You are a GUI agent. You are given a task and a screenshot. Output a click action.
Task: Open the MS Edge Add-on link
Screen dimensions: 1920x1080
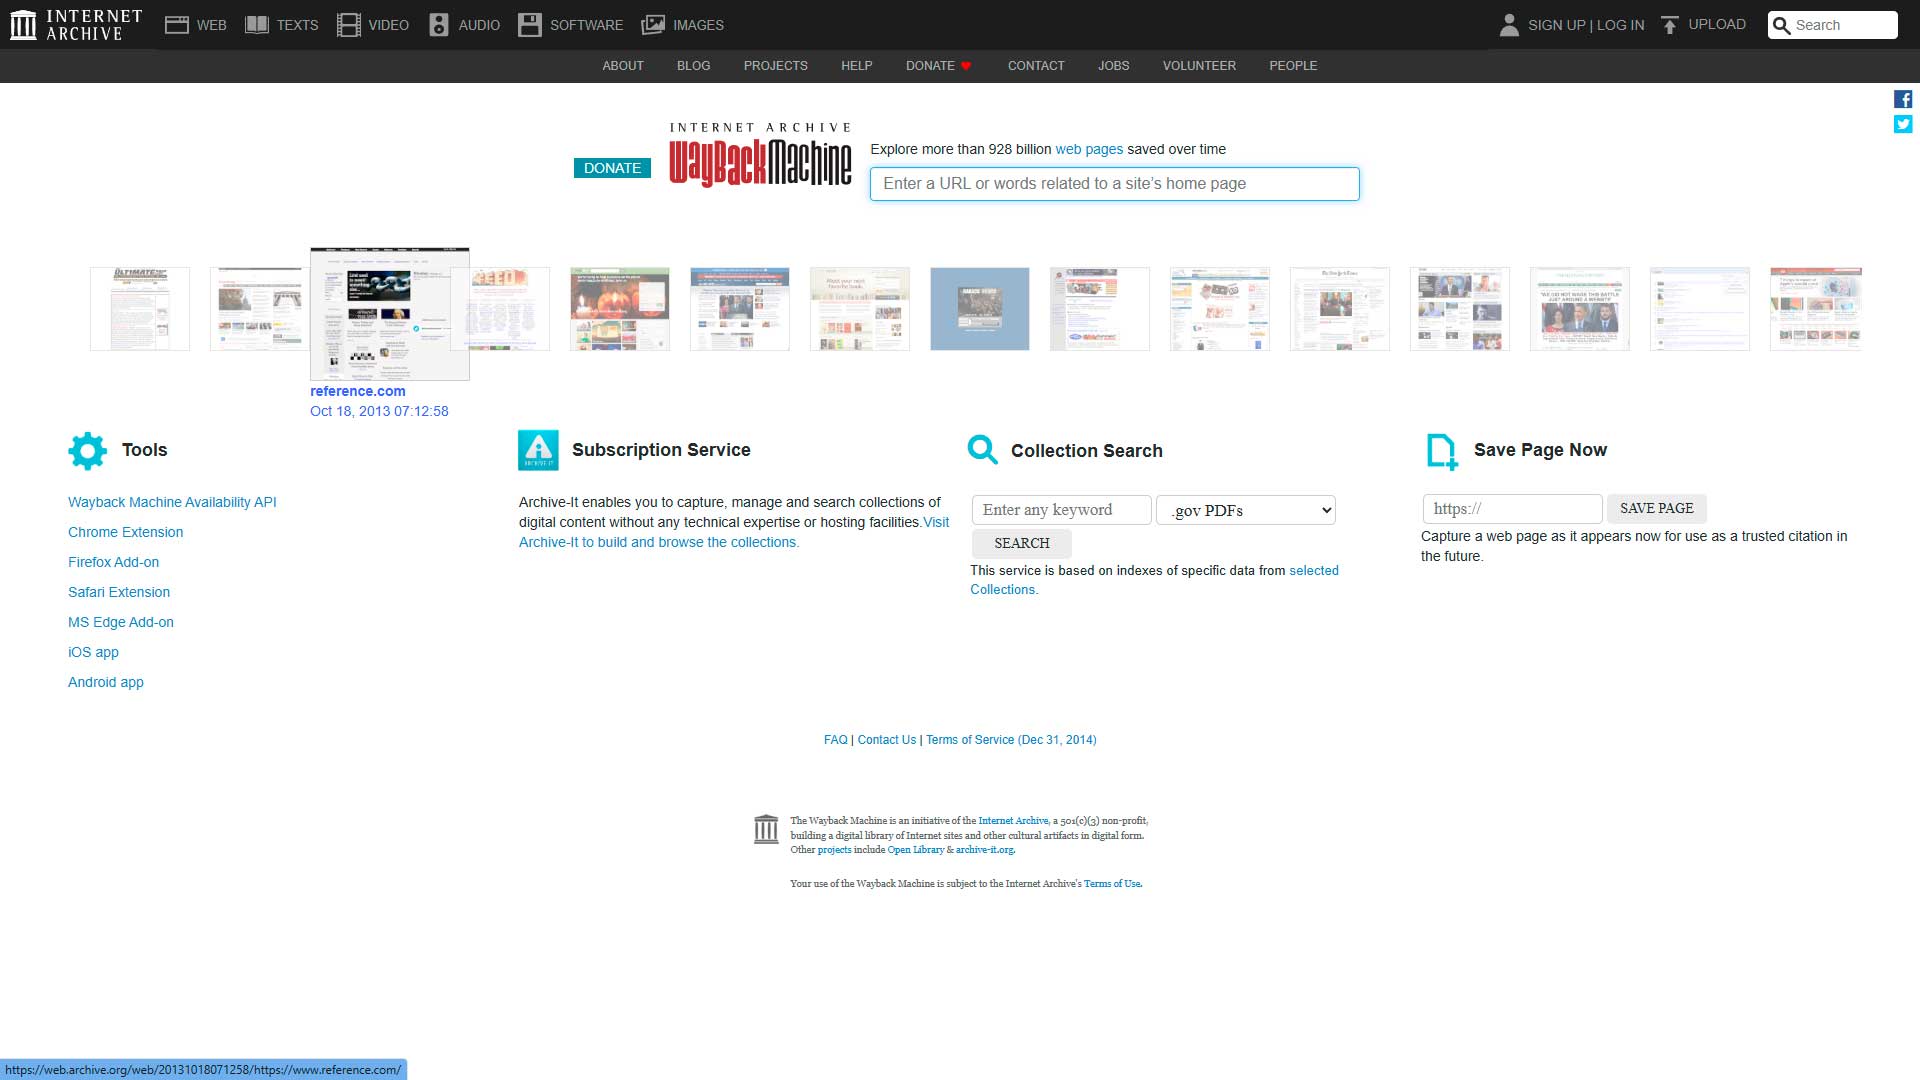121,622
